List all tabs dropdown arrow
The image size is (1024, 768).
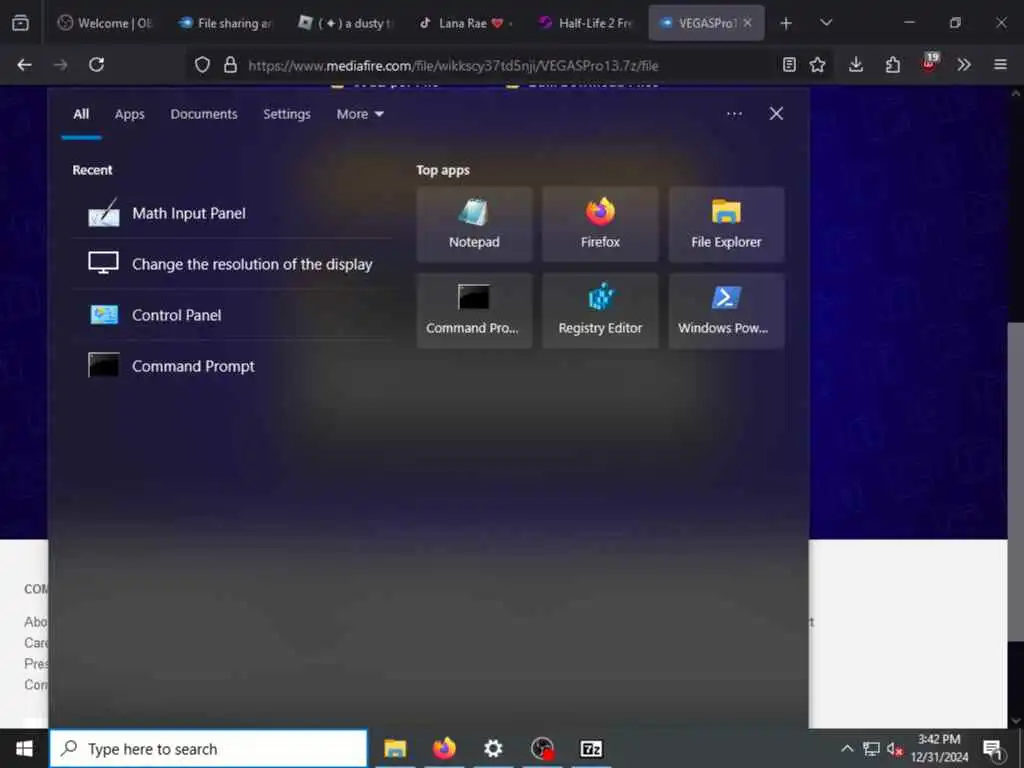click(x=825, y=23)
